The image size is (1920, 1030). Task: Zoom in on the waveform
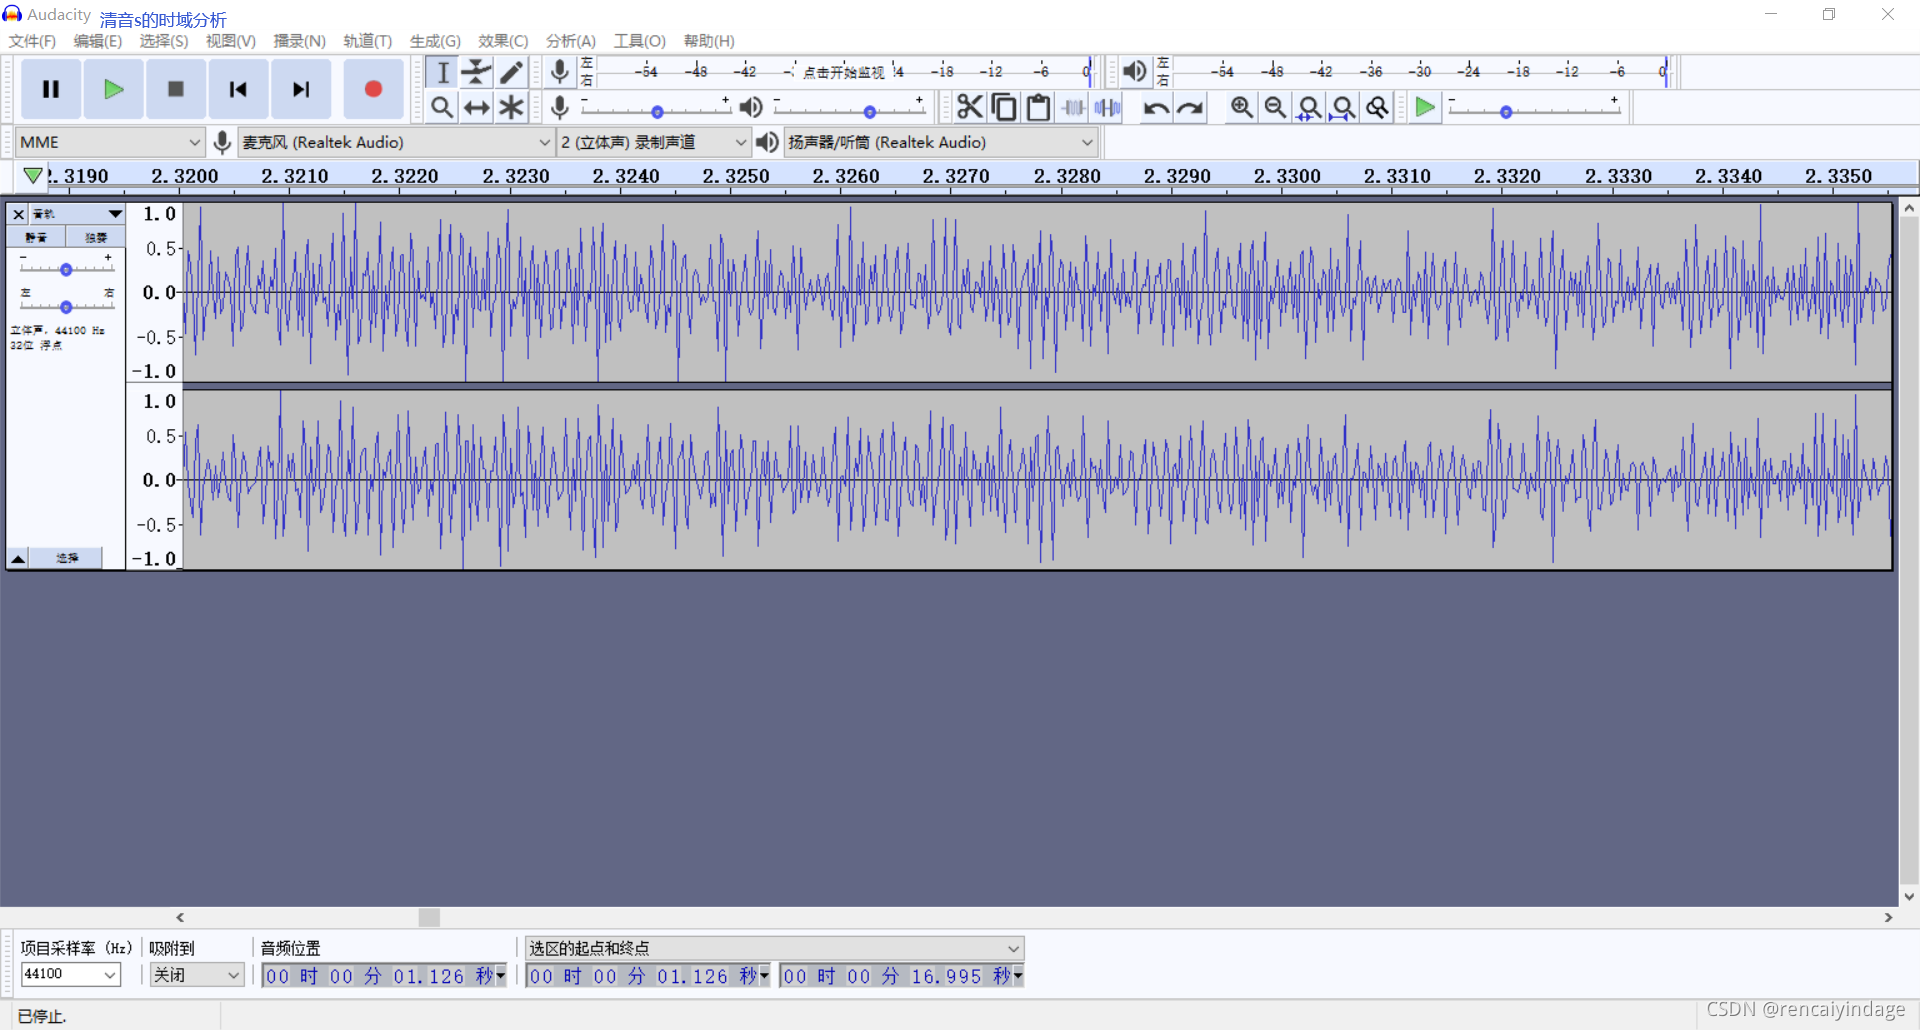(1241, 107)
